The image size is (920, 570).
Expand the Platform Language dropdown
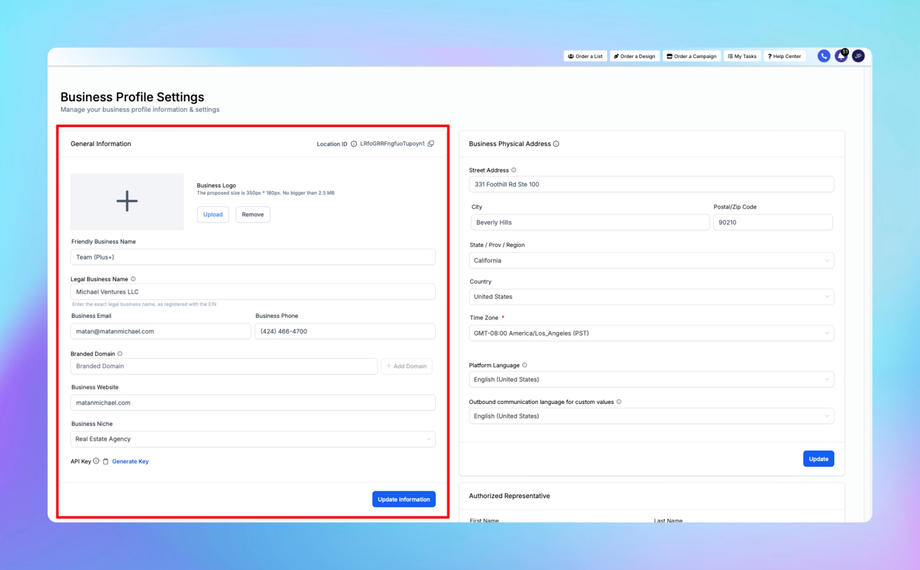click(651, 380)
